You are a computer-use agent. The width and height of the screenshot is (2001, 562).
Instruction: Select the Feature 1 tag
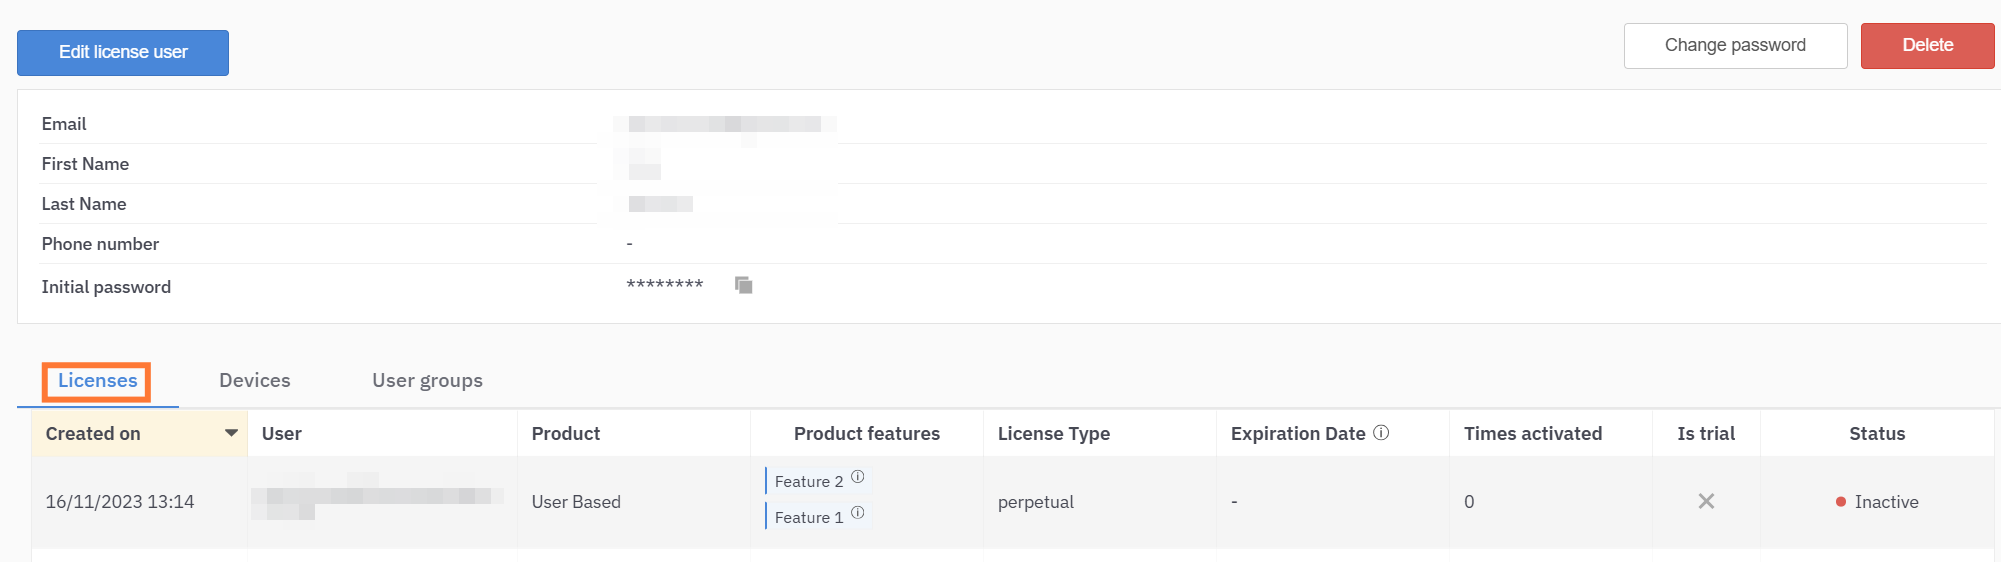pos(808,517)
